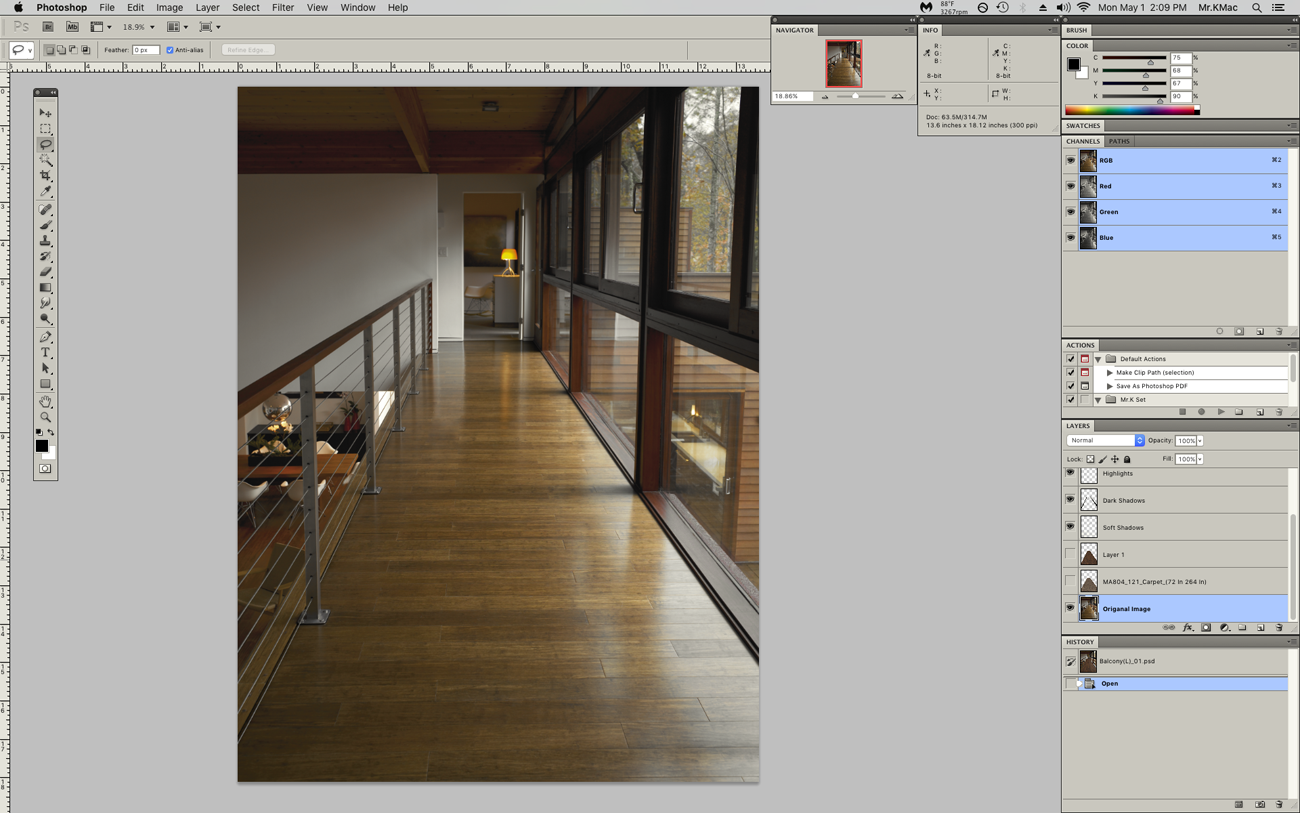1300x813 pixels.
Task: Delete layer using the Layers trash icon
Action: (x=1279, y=628)
